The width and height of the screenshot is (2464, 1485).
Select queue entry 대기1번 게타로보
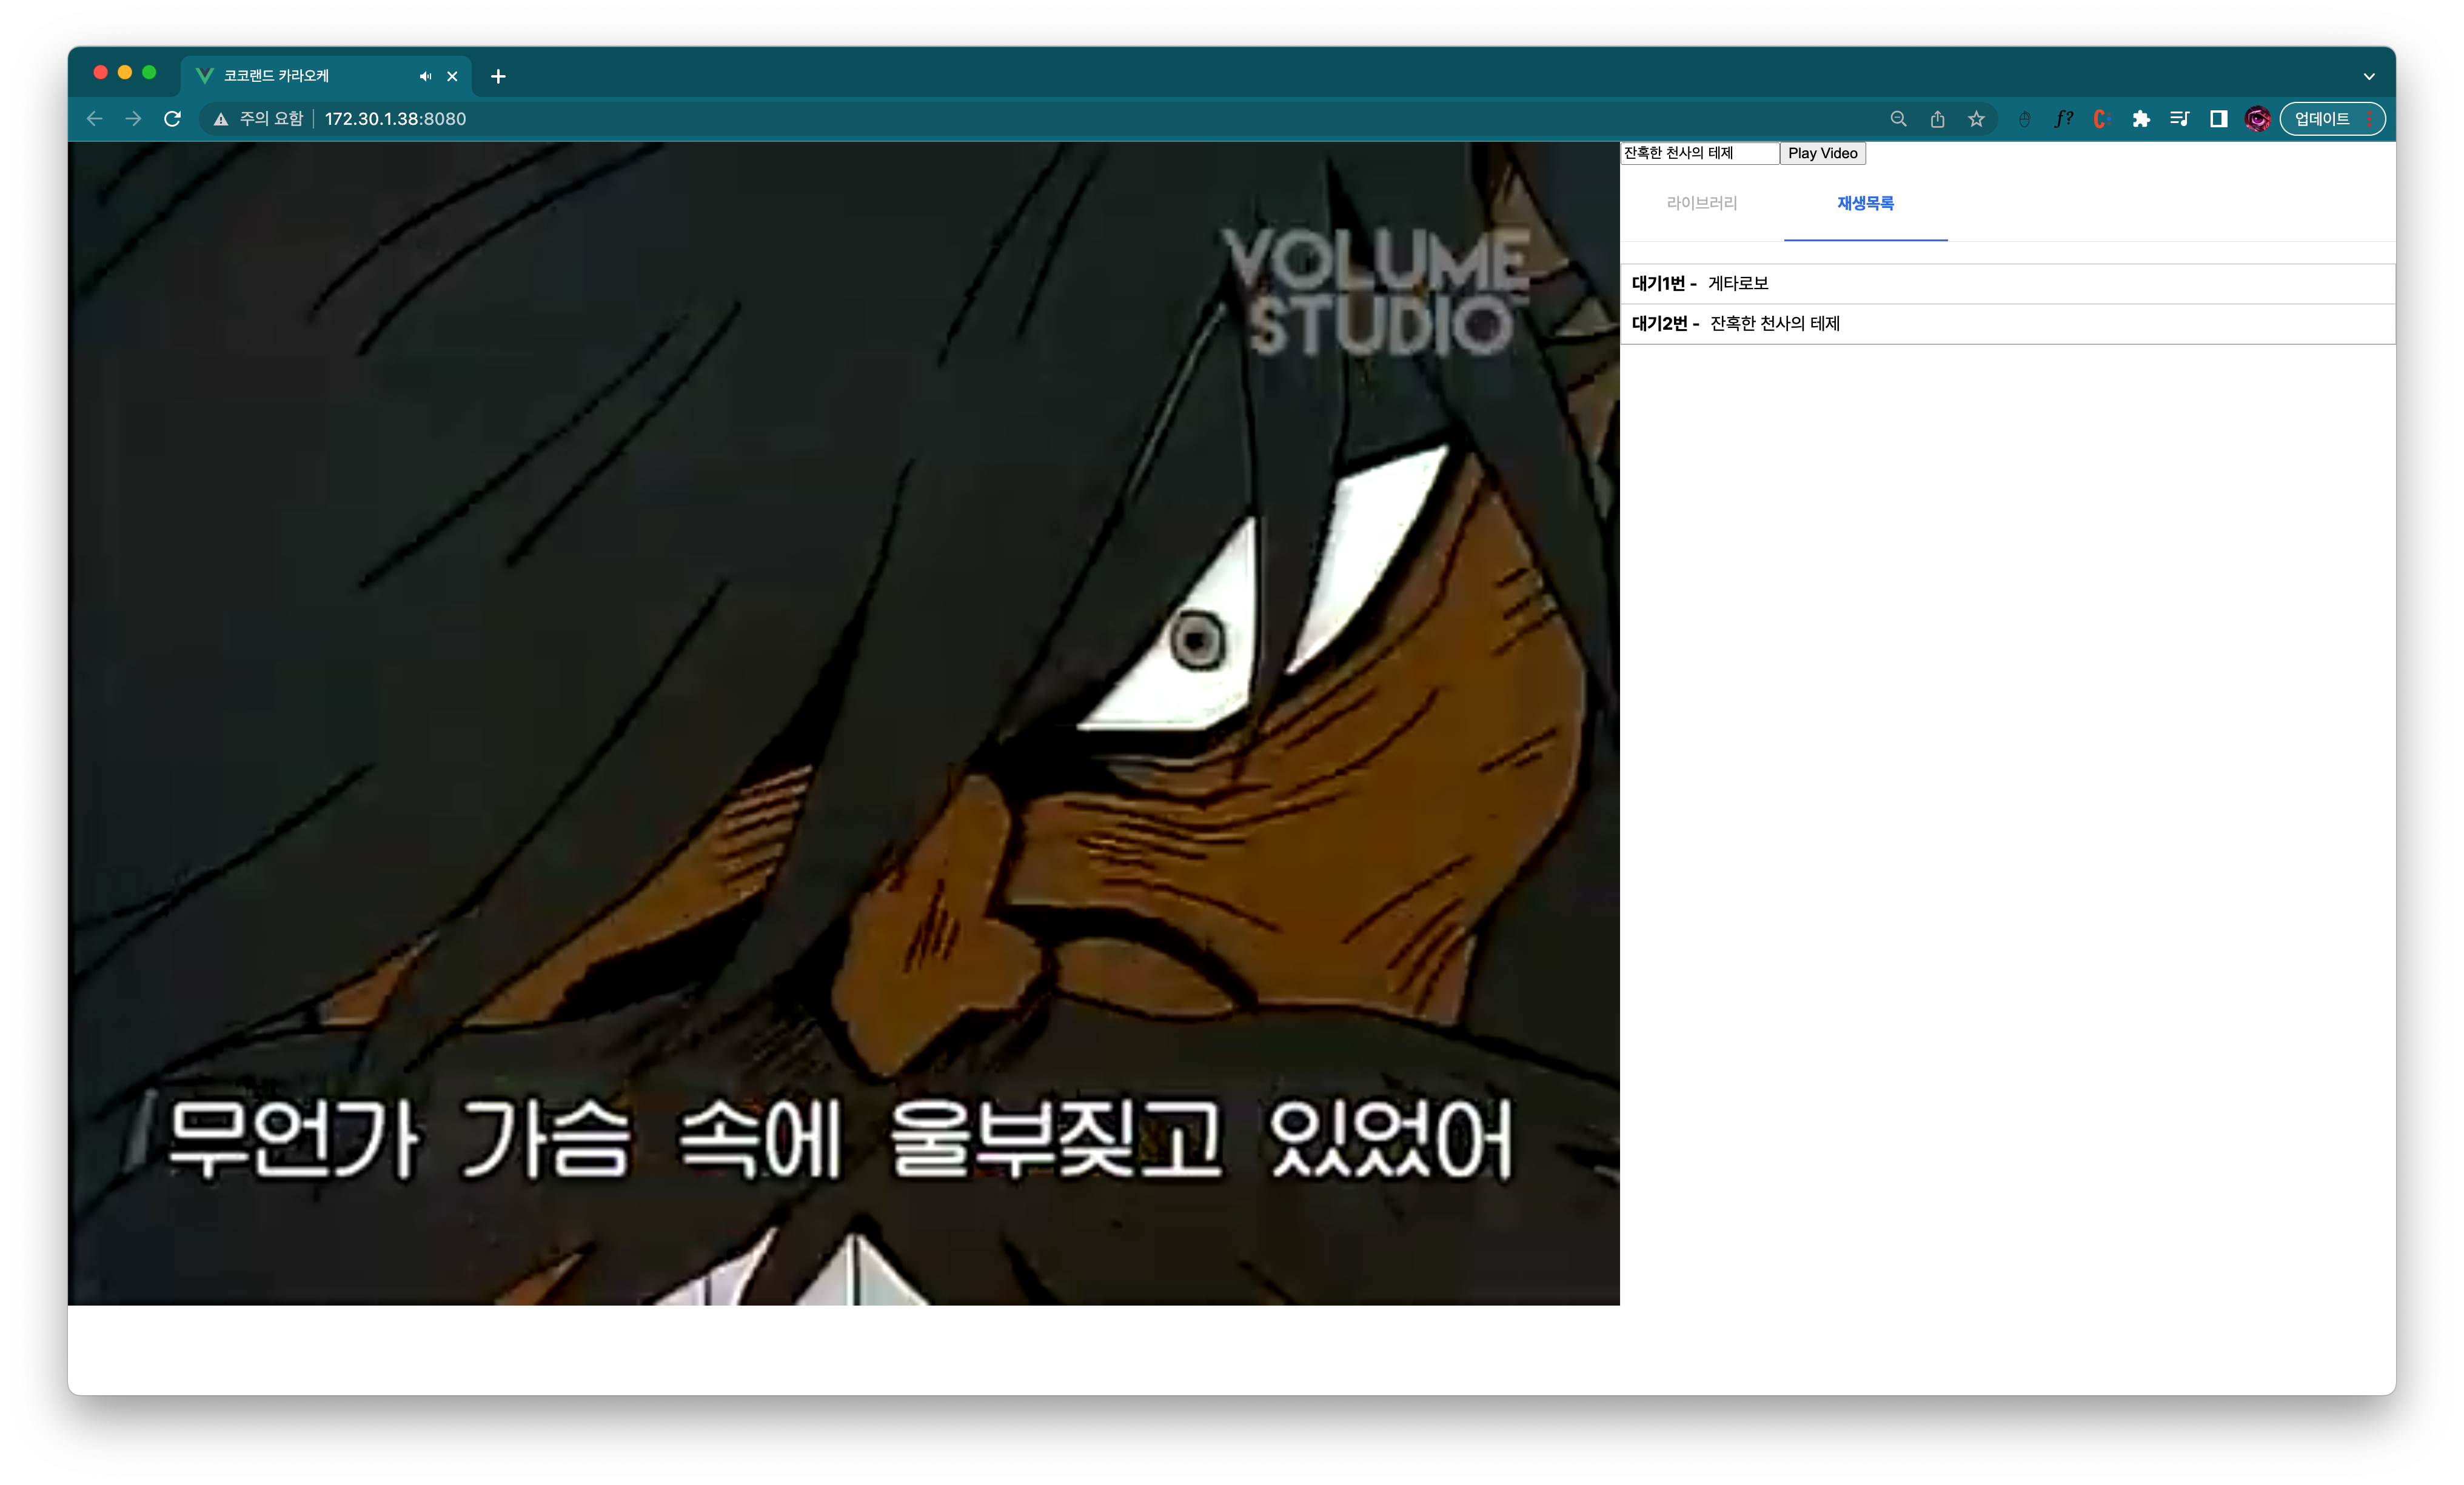click(x=2007, y=284)
